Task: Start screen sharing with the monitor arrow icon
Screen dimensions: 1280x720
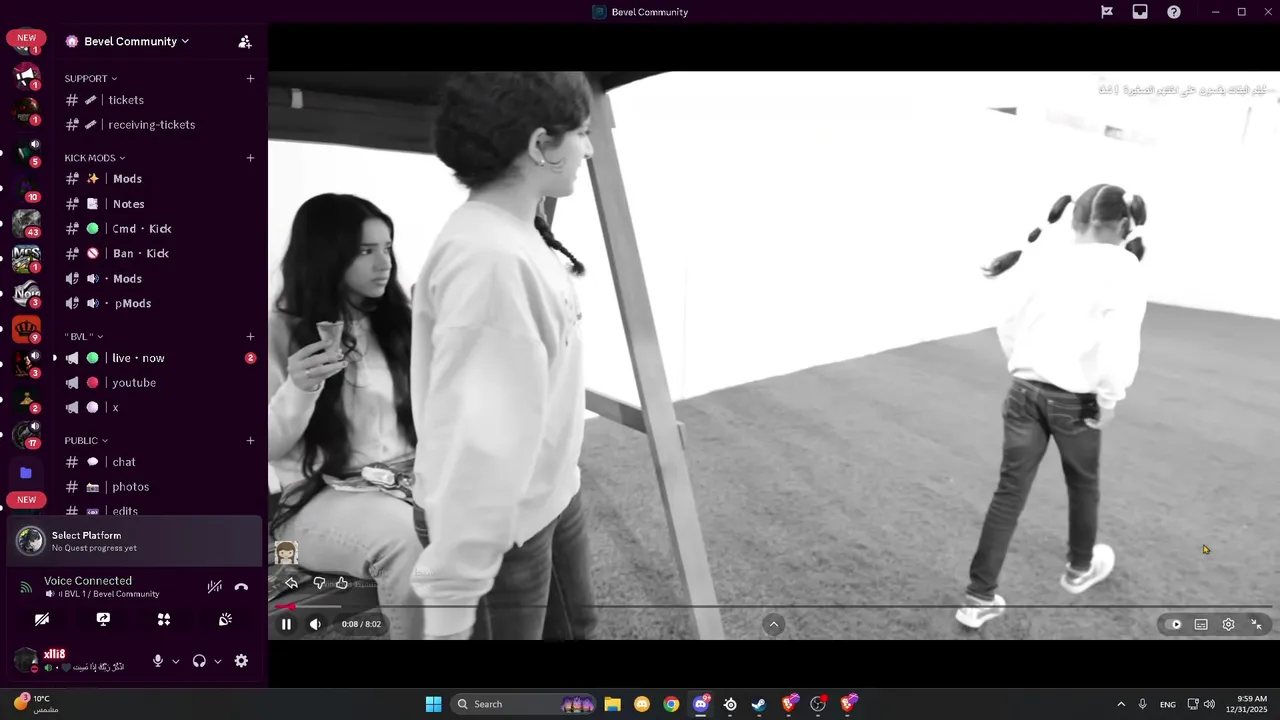Action: pyautogui.click(x=103, y=619)
